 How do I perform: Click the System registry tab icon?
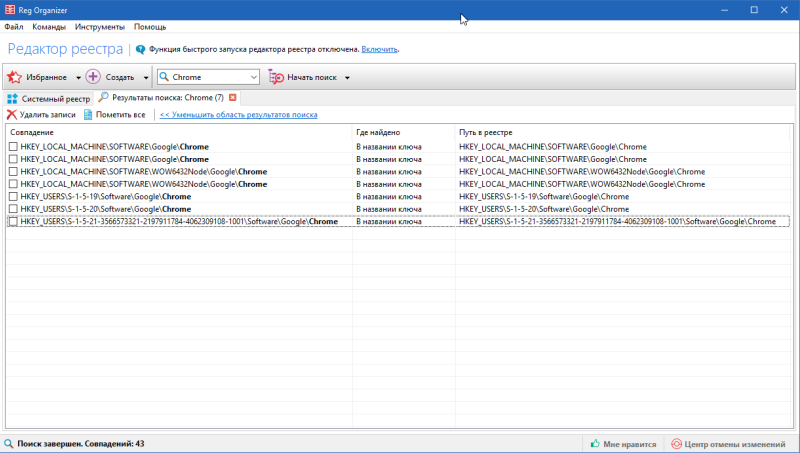[x=12, y=98]
